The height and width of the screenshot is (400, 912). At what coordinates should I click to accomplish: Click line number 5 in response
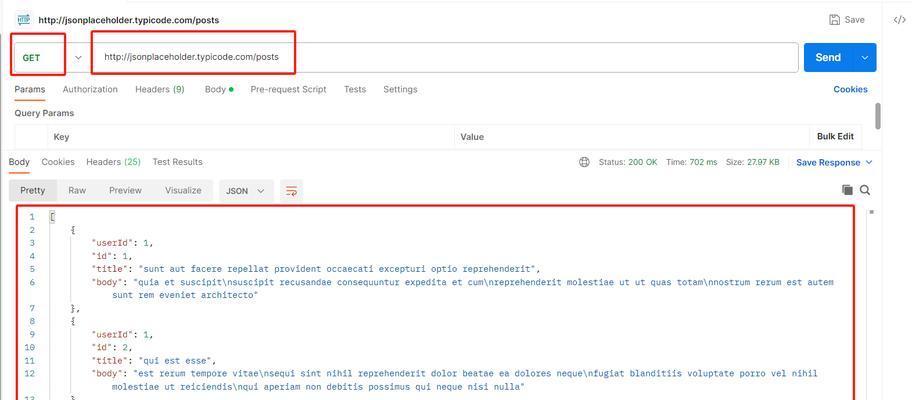[32, 269]
